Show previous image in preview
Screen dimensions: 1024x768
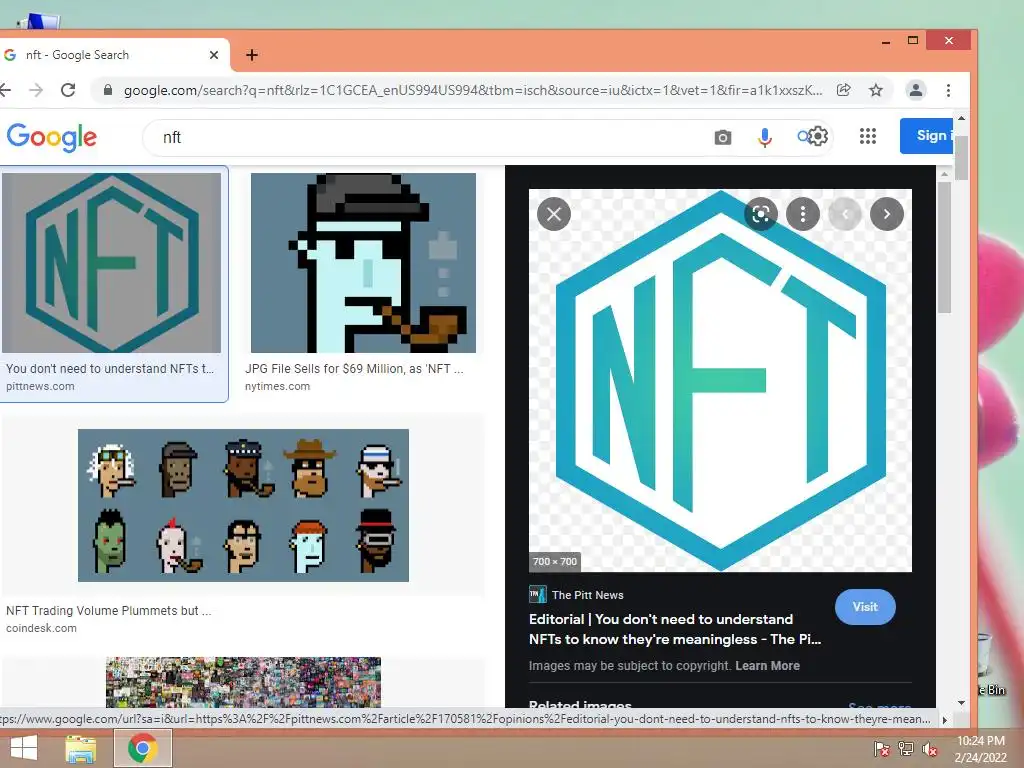click(844, 214)
